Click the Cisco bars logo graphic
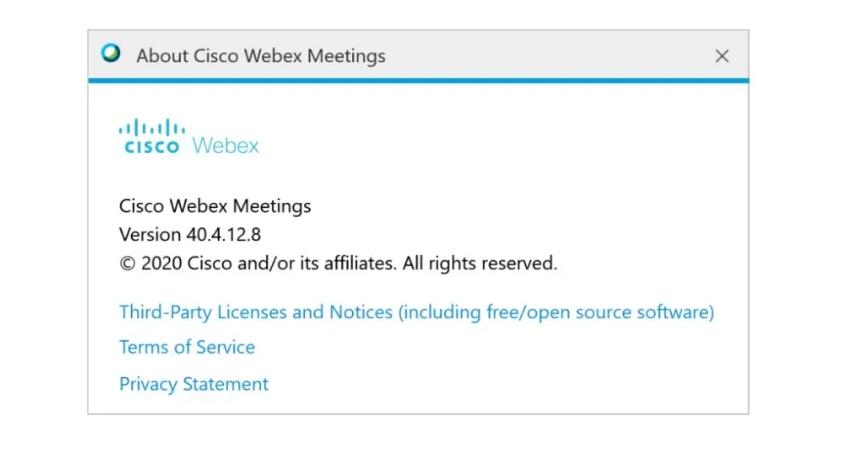 pos(152,128)
